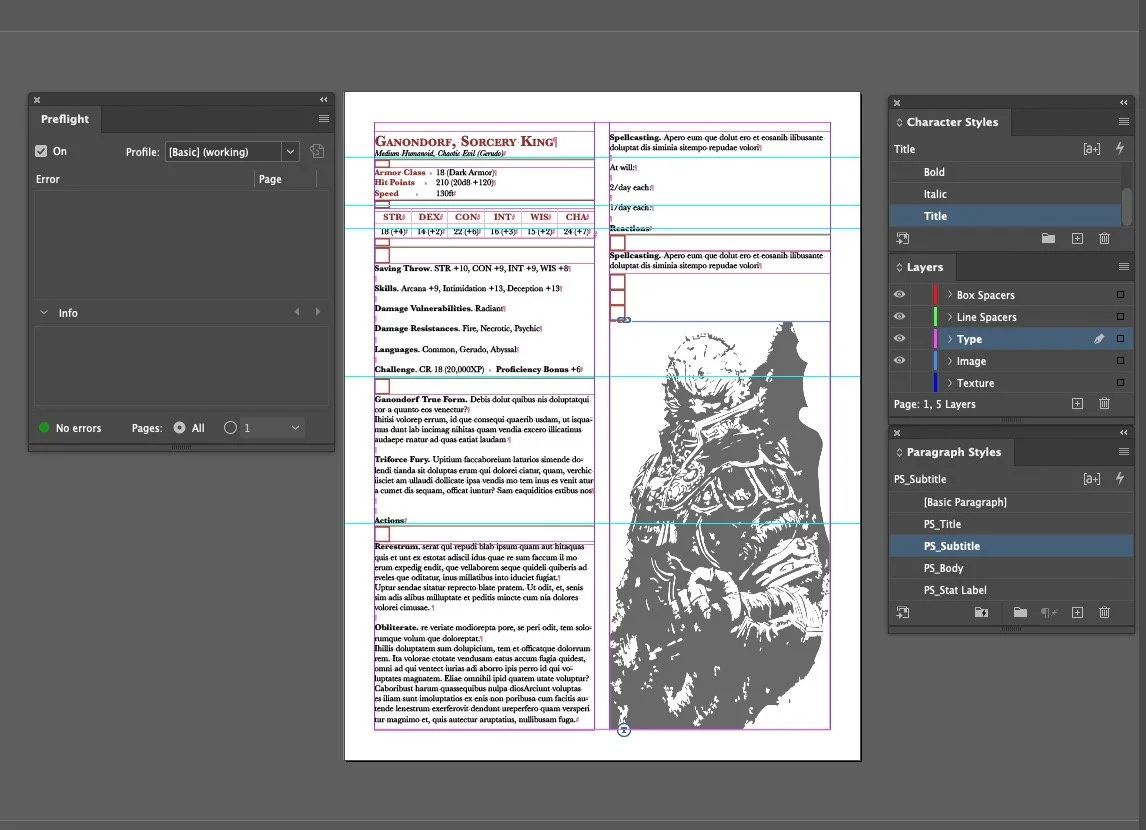Select the Character Styles tab
Screen dimensions: 1146x830
(x=951, y=122)
